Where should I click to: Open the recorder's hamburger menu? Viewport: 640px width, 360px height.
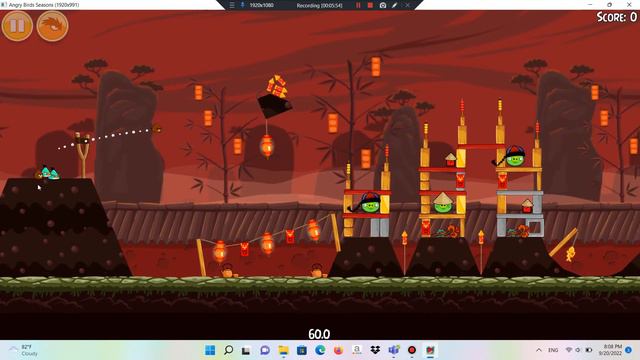coord(232,5)
